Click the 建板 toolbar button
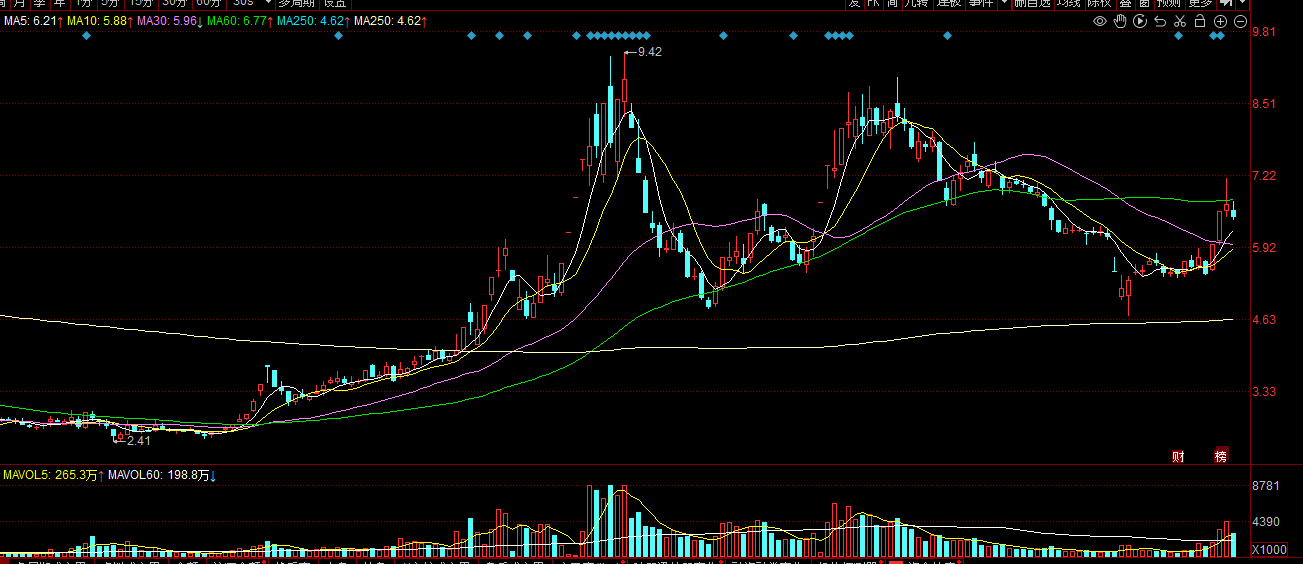The width and height of the screenshot is (1303, 564). [948, 4]
